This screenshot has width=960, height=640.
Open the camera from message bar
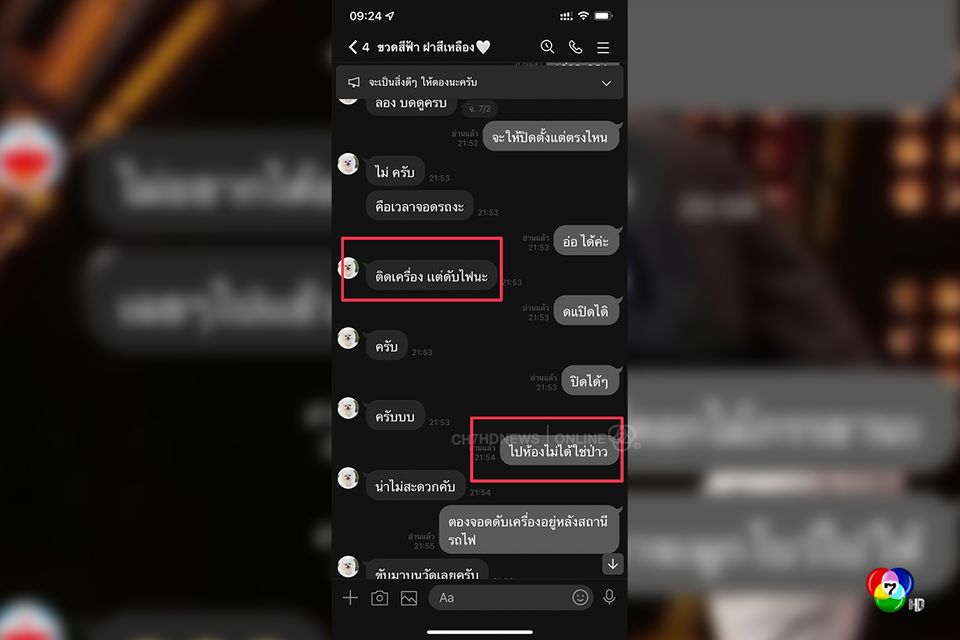coord(380,598)
